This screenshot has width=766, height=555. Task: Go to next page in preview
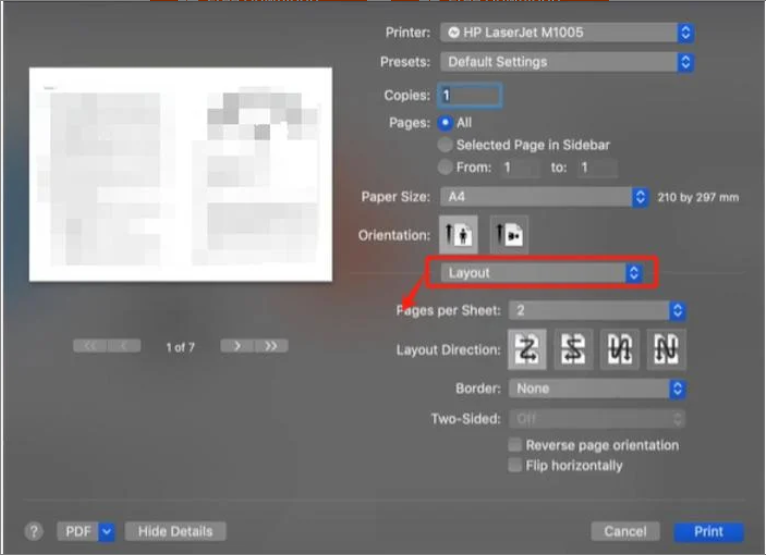click(235, 346)
